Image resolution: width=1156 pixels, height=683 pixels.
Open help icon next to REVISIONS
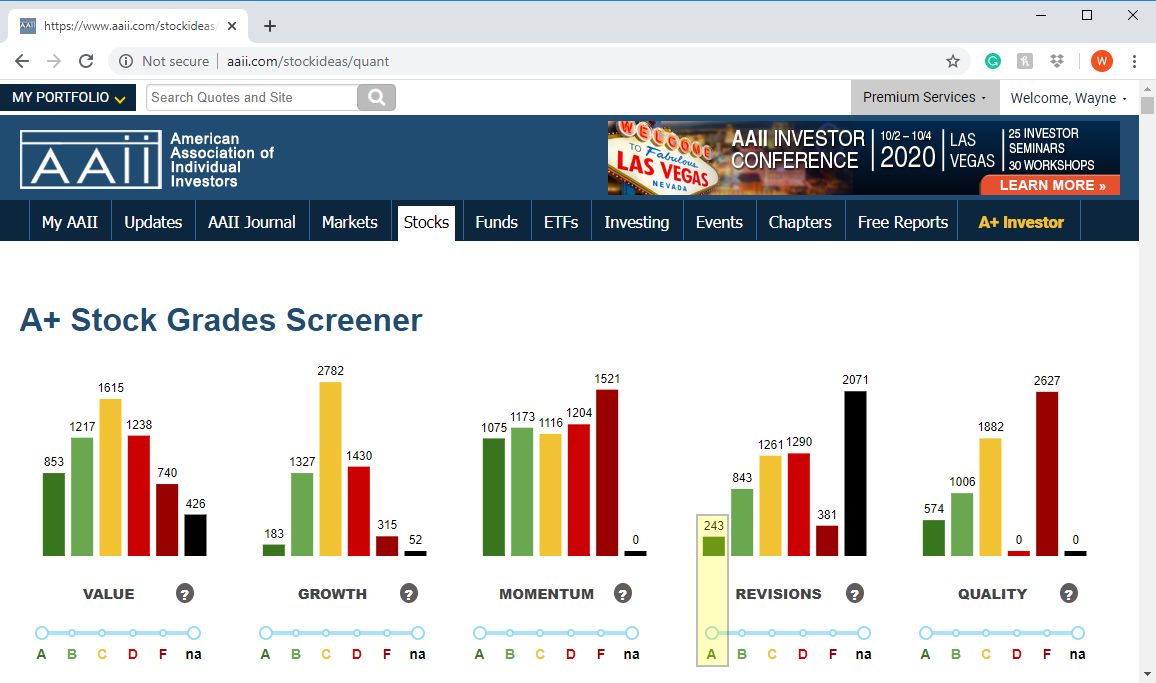[x=854, y=593]
